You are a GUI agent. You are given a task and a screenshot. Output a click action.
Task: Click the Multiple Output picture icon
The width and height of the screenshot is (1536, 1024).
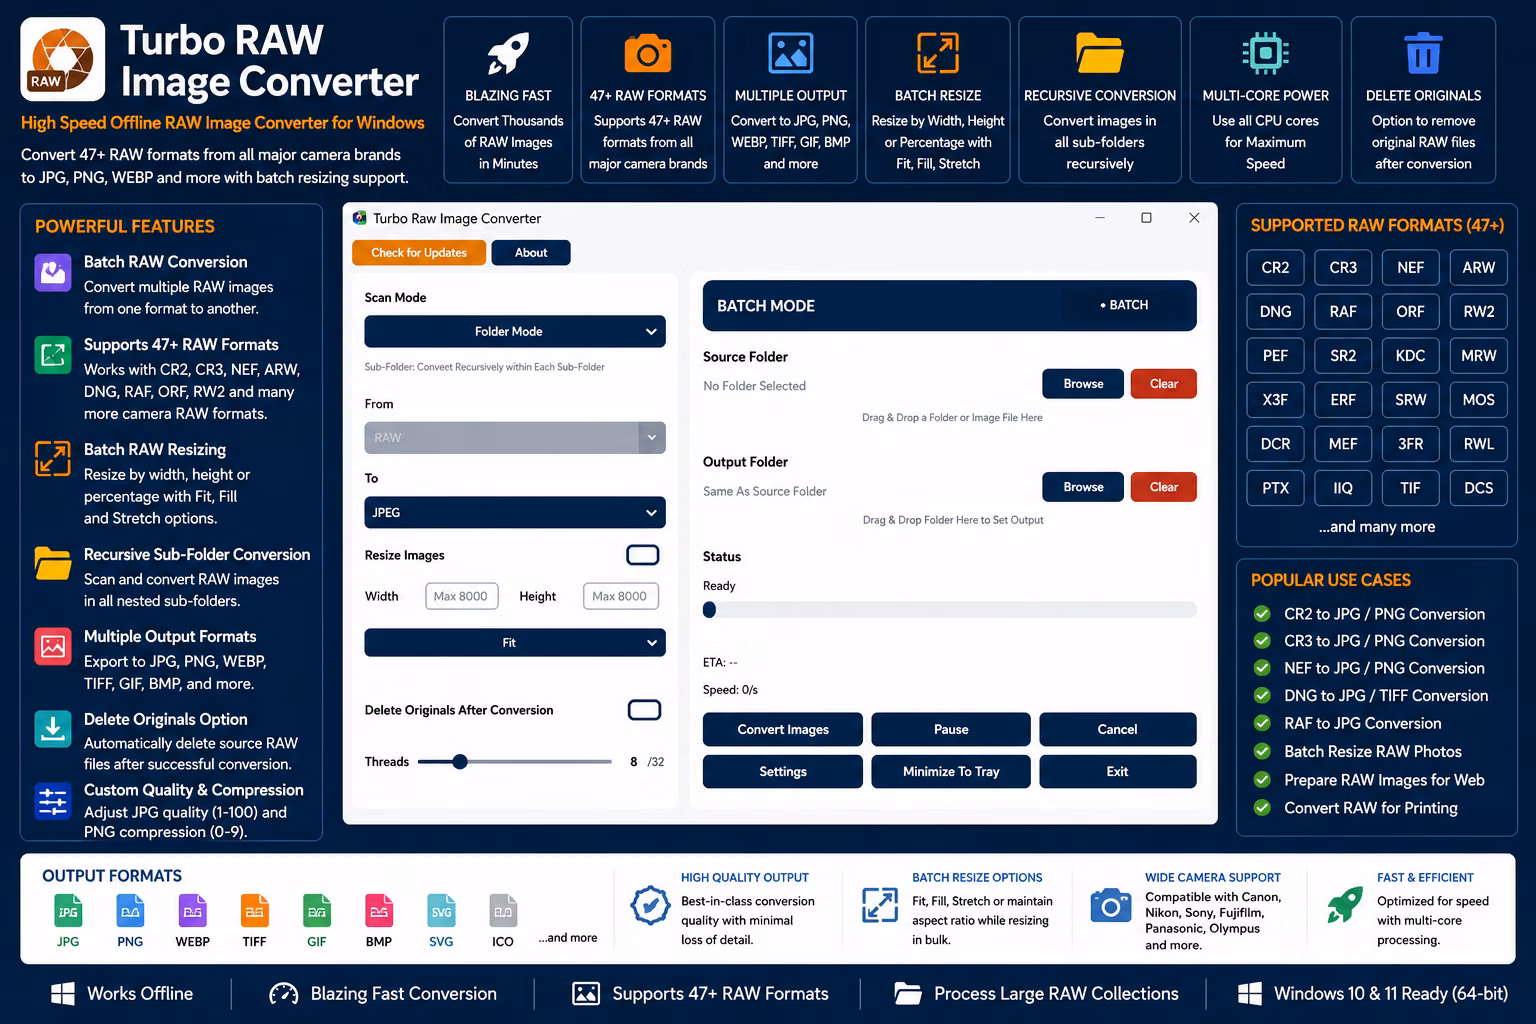pos(791,53)
